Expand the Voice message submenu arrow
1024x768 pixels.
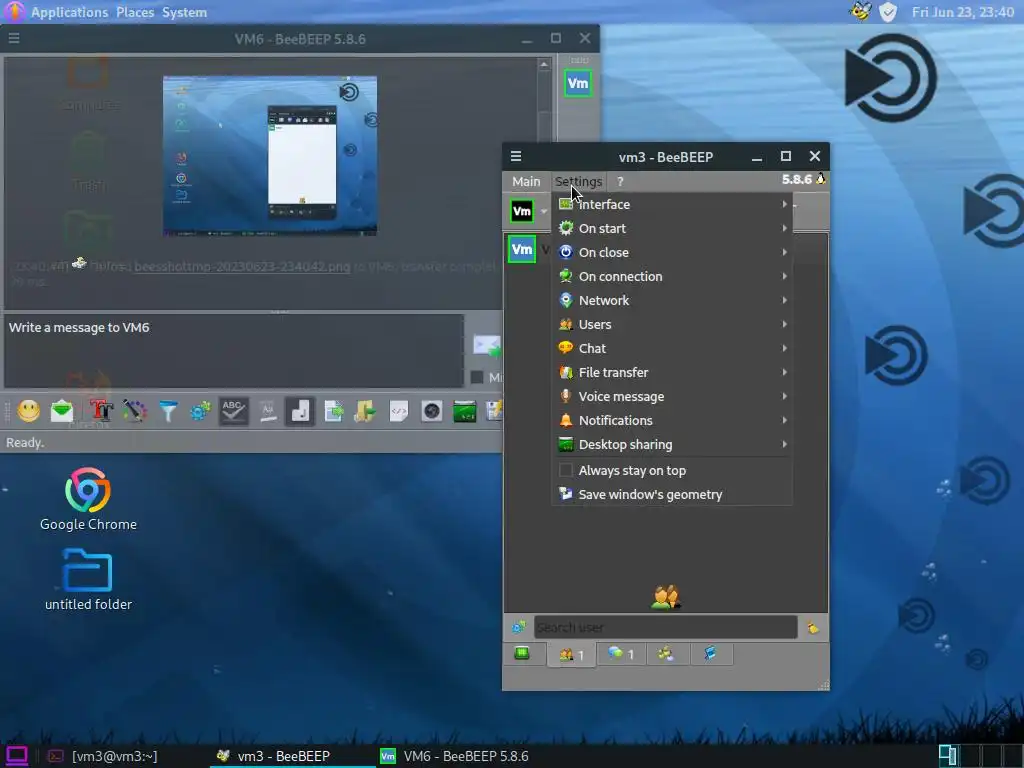(x=784, y=396)
